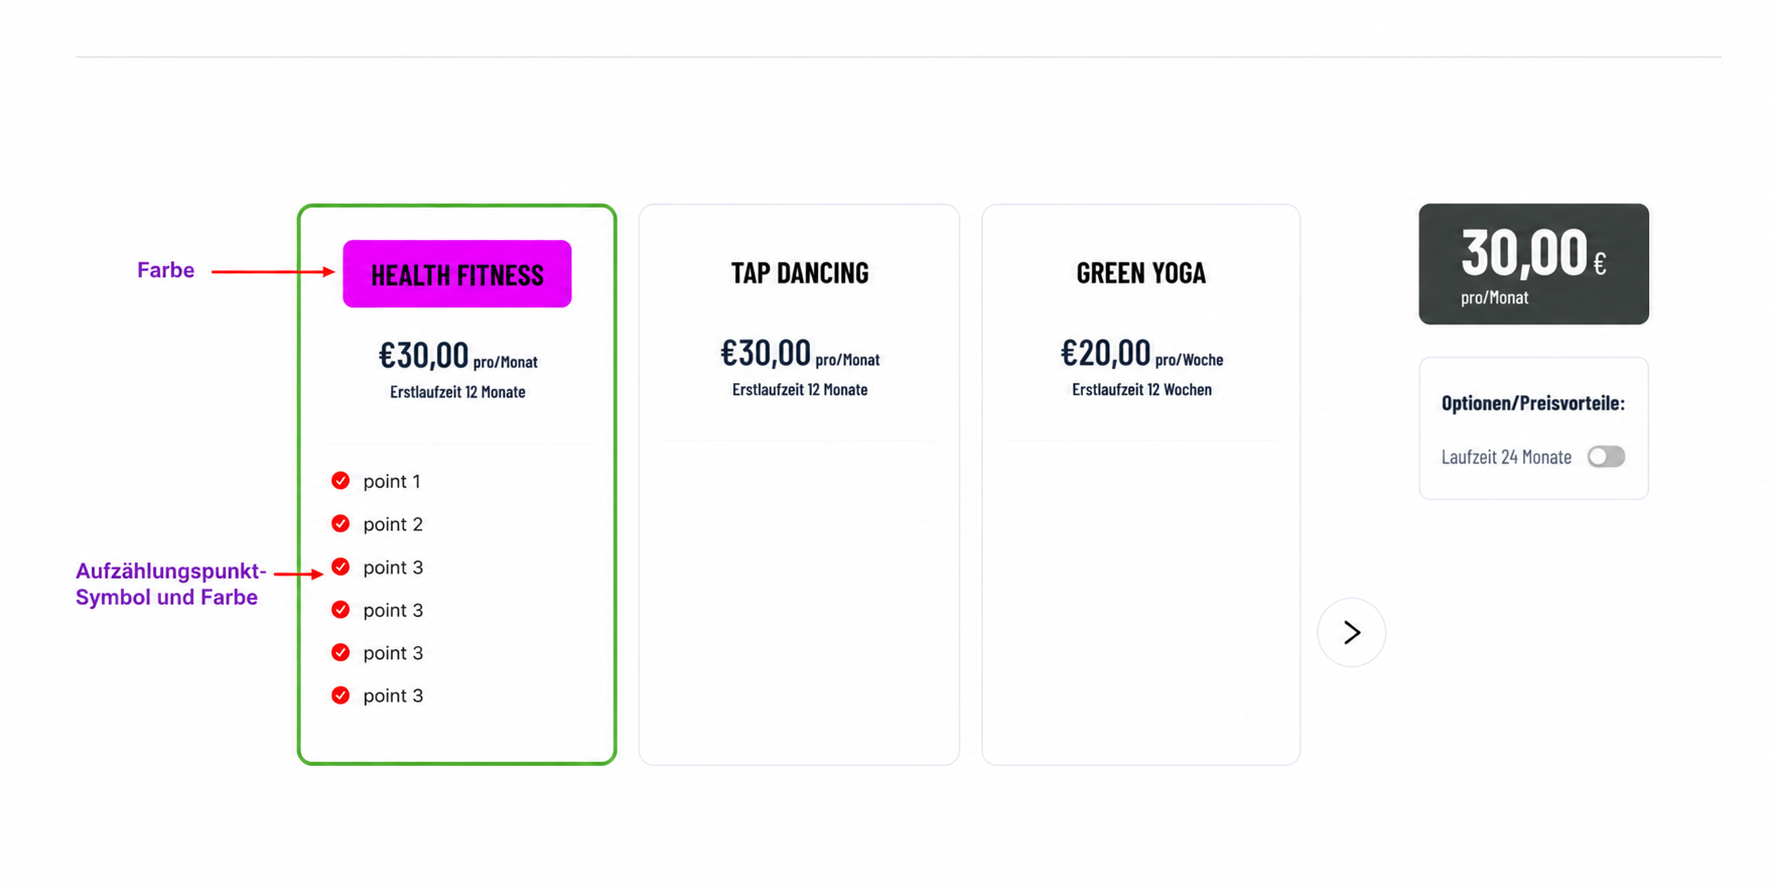Select the GREEN YOGA plan title

click(x=1141, y=273)
